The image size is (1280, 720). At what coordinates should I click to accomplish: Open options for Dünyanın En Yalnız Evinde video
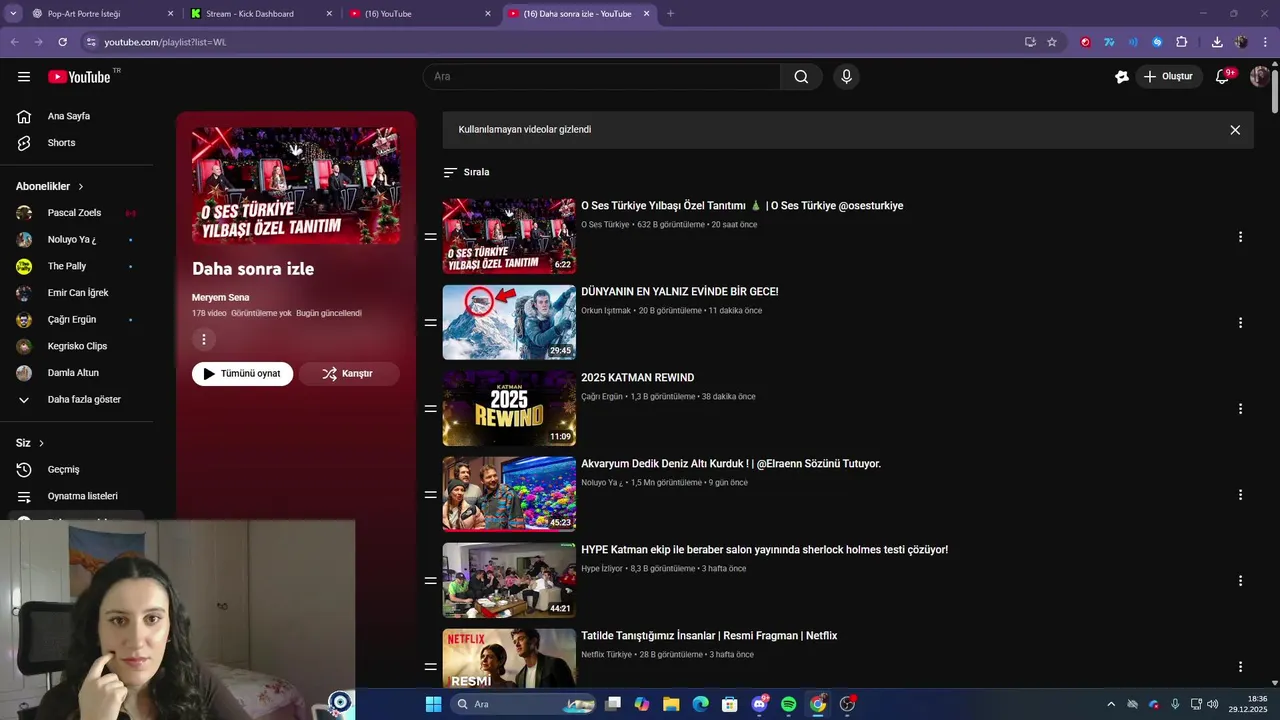(1240, 323)
